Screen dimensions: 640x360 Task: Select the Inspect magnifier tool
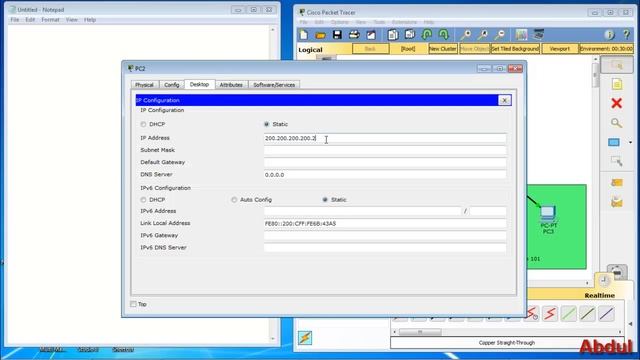coord(617,123)
